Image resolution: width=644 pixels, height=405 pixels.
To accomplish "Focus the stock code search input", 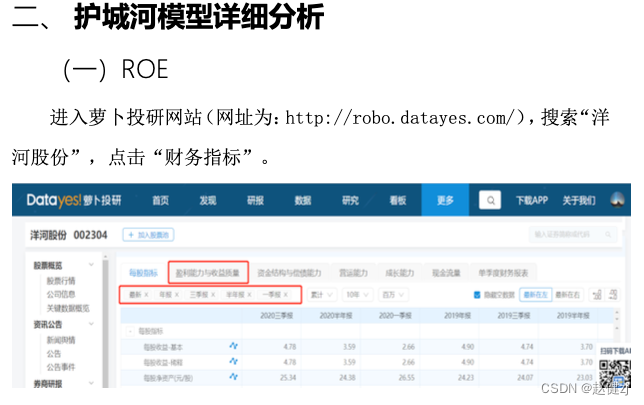I will [573, 235].
